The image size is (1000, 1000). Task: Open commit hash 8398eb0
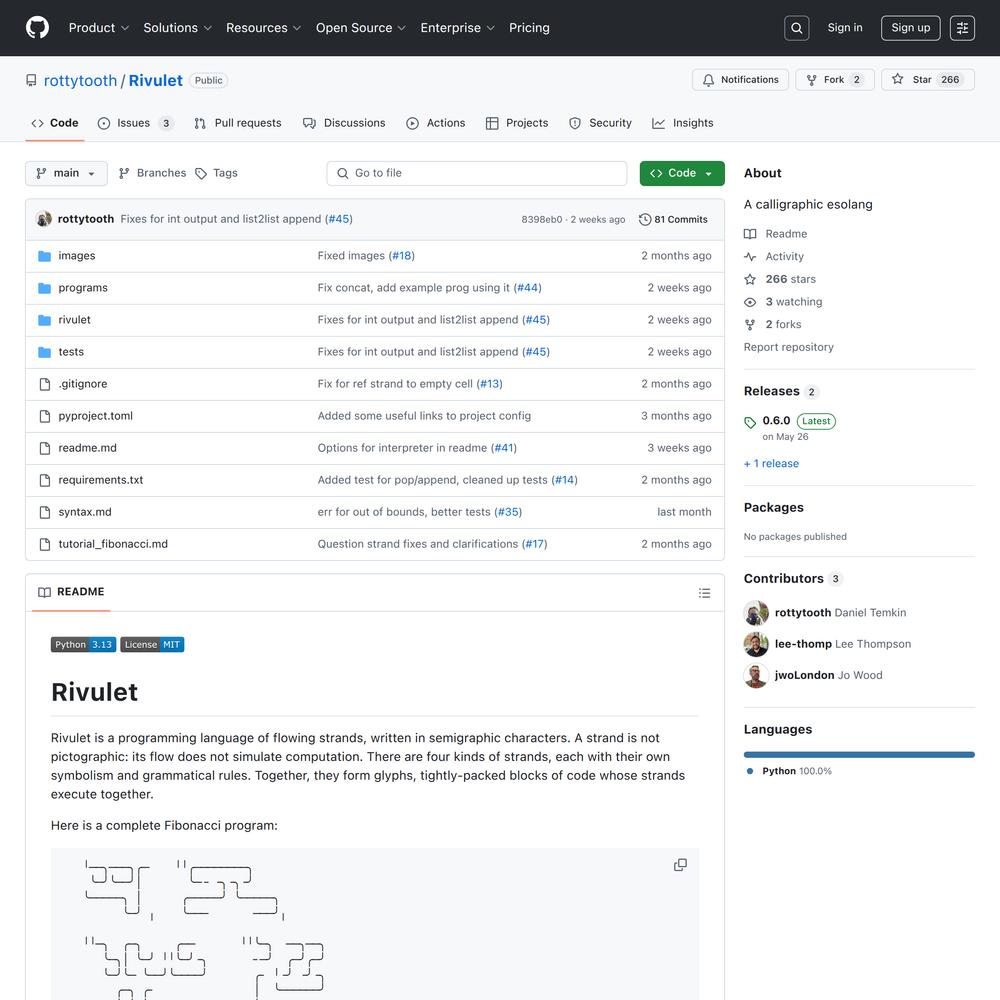tap(541, 219)
